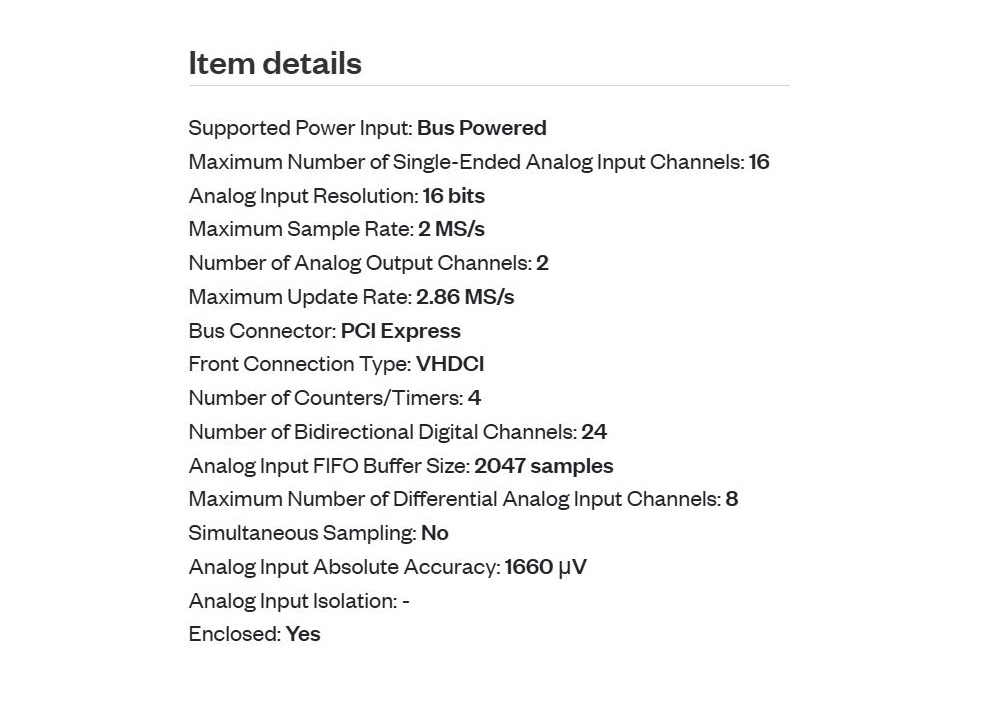Click the Front Connection Type VHDCI value
1000x710 pixels.
(450, 364)
